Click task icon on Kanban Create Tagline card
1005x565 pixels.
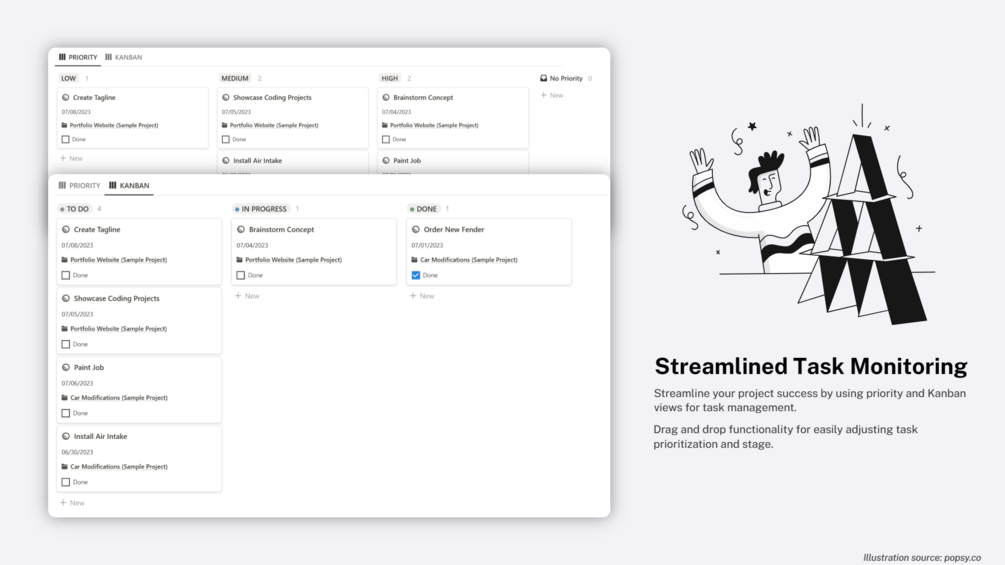[x=65, y=229]
